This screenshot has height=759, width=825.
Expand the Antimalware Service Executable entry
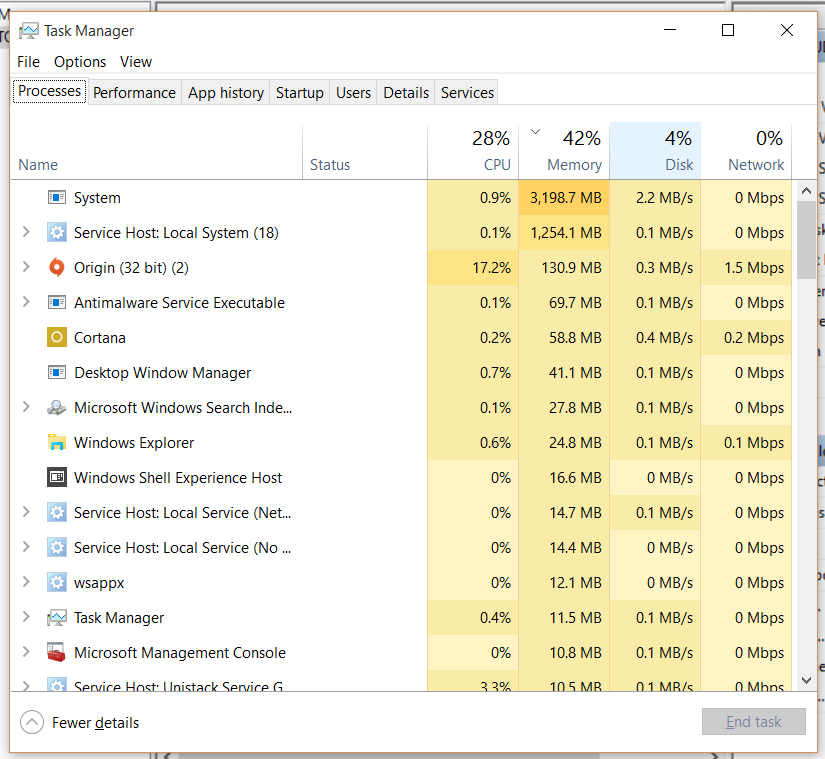(27, 303)
